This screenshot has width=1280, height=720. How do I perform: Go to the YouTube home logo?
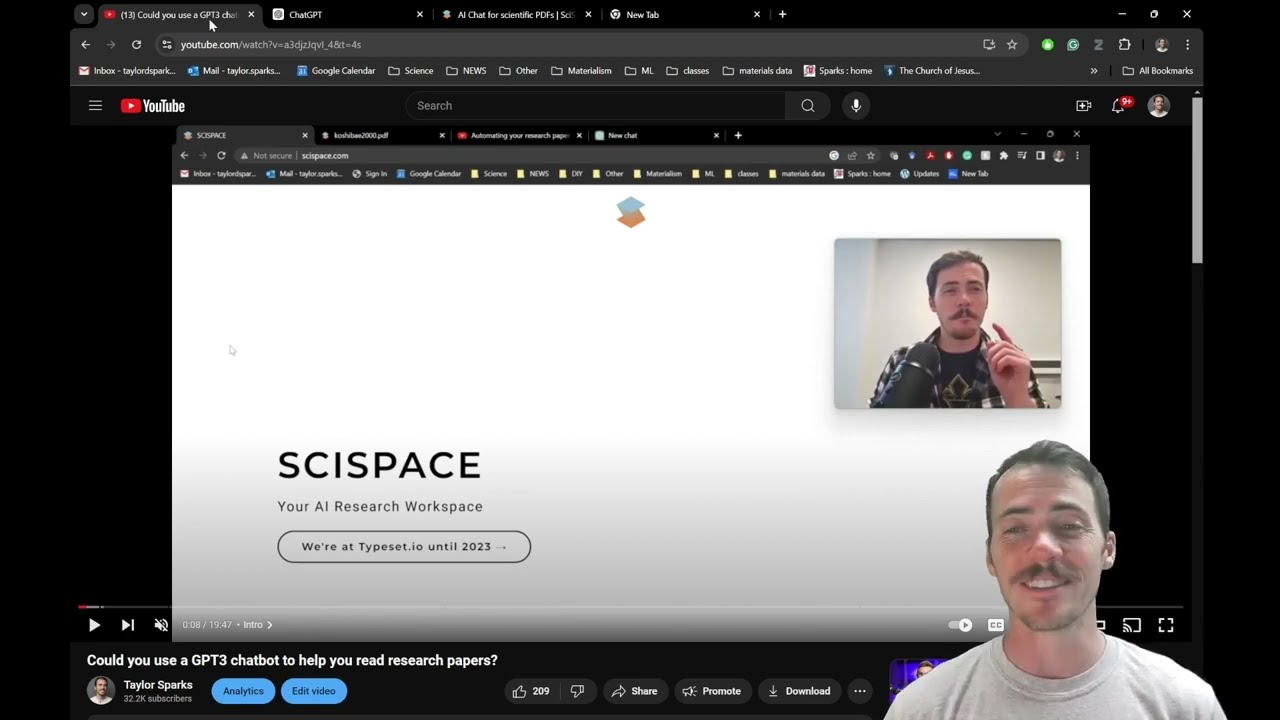[x=153, y=106]
